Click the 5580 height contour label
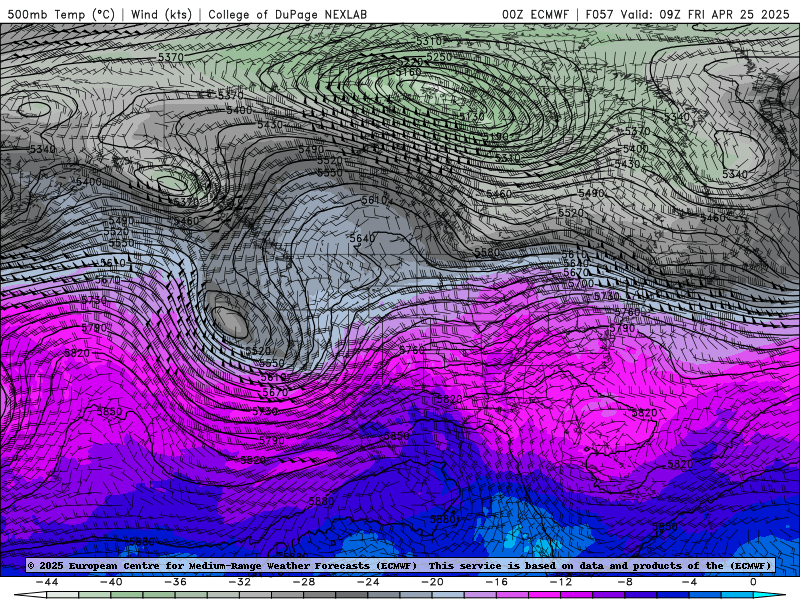 487,252
